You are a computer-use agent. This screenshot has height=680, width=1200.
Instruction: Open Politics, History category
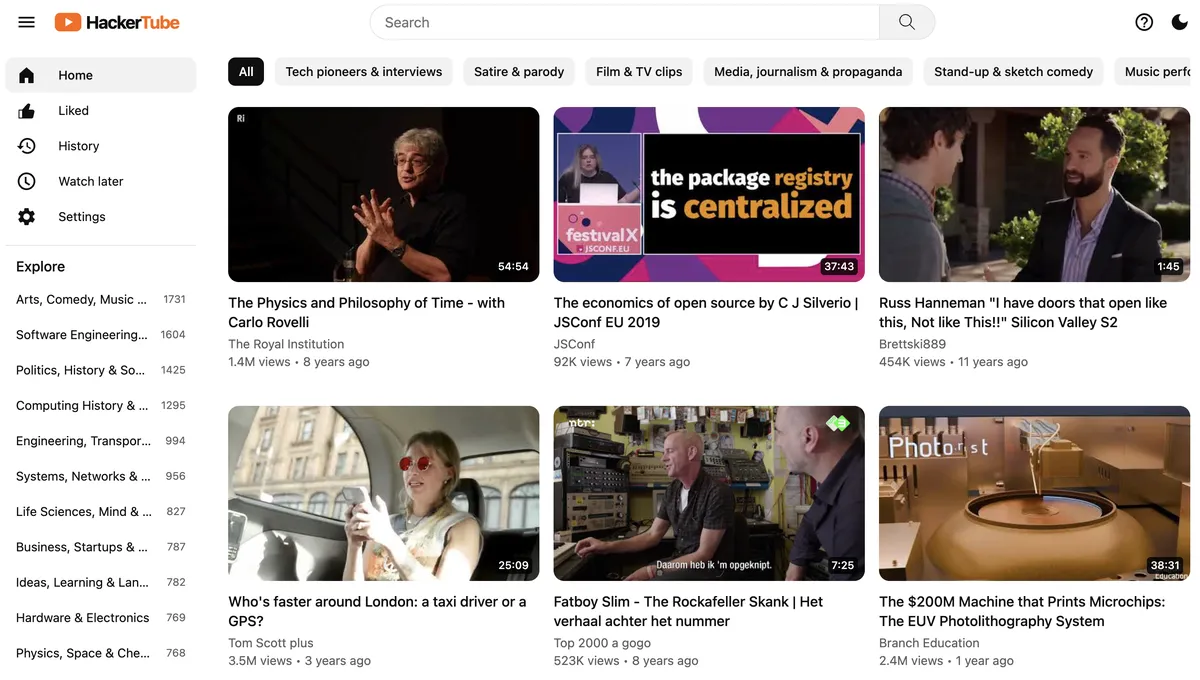coord(101,370)
